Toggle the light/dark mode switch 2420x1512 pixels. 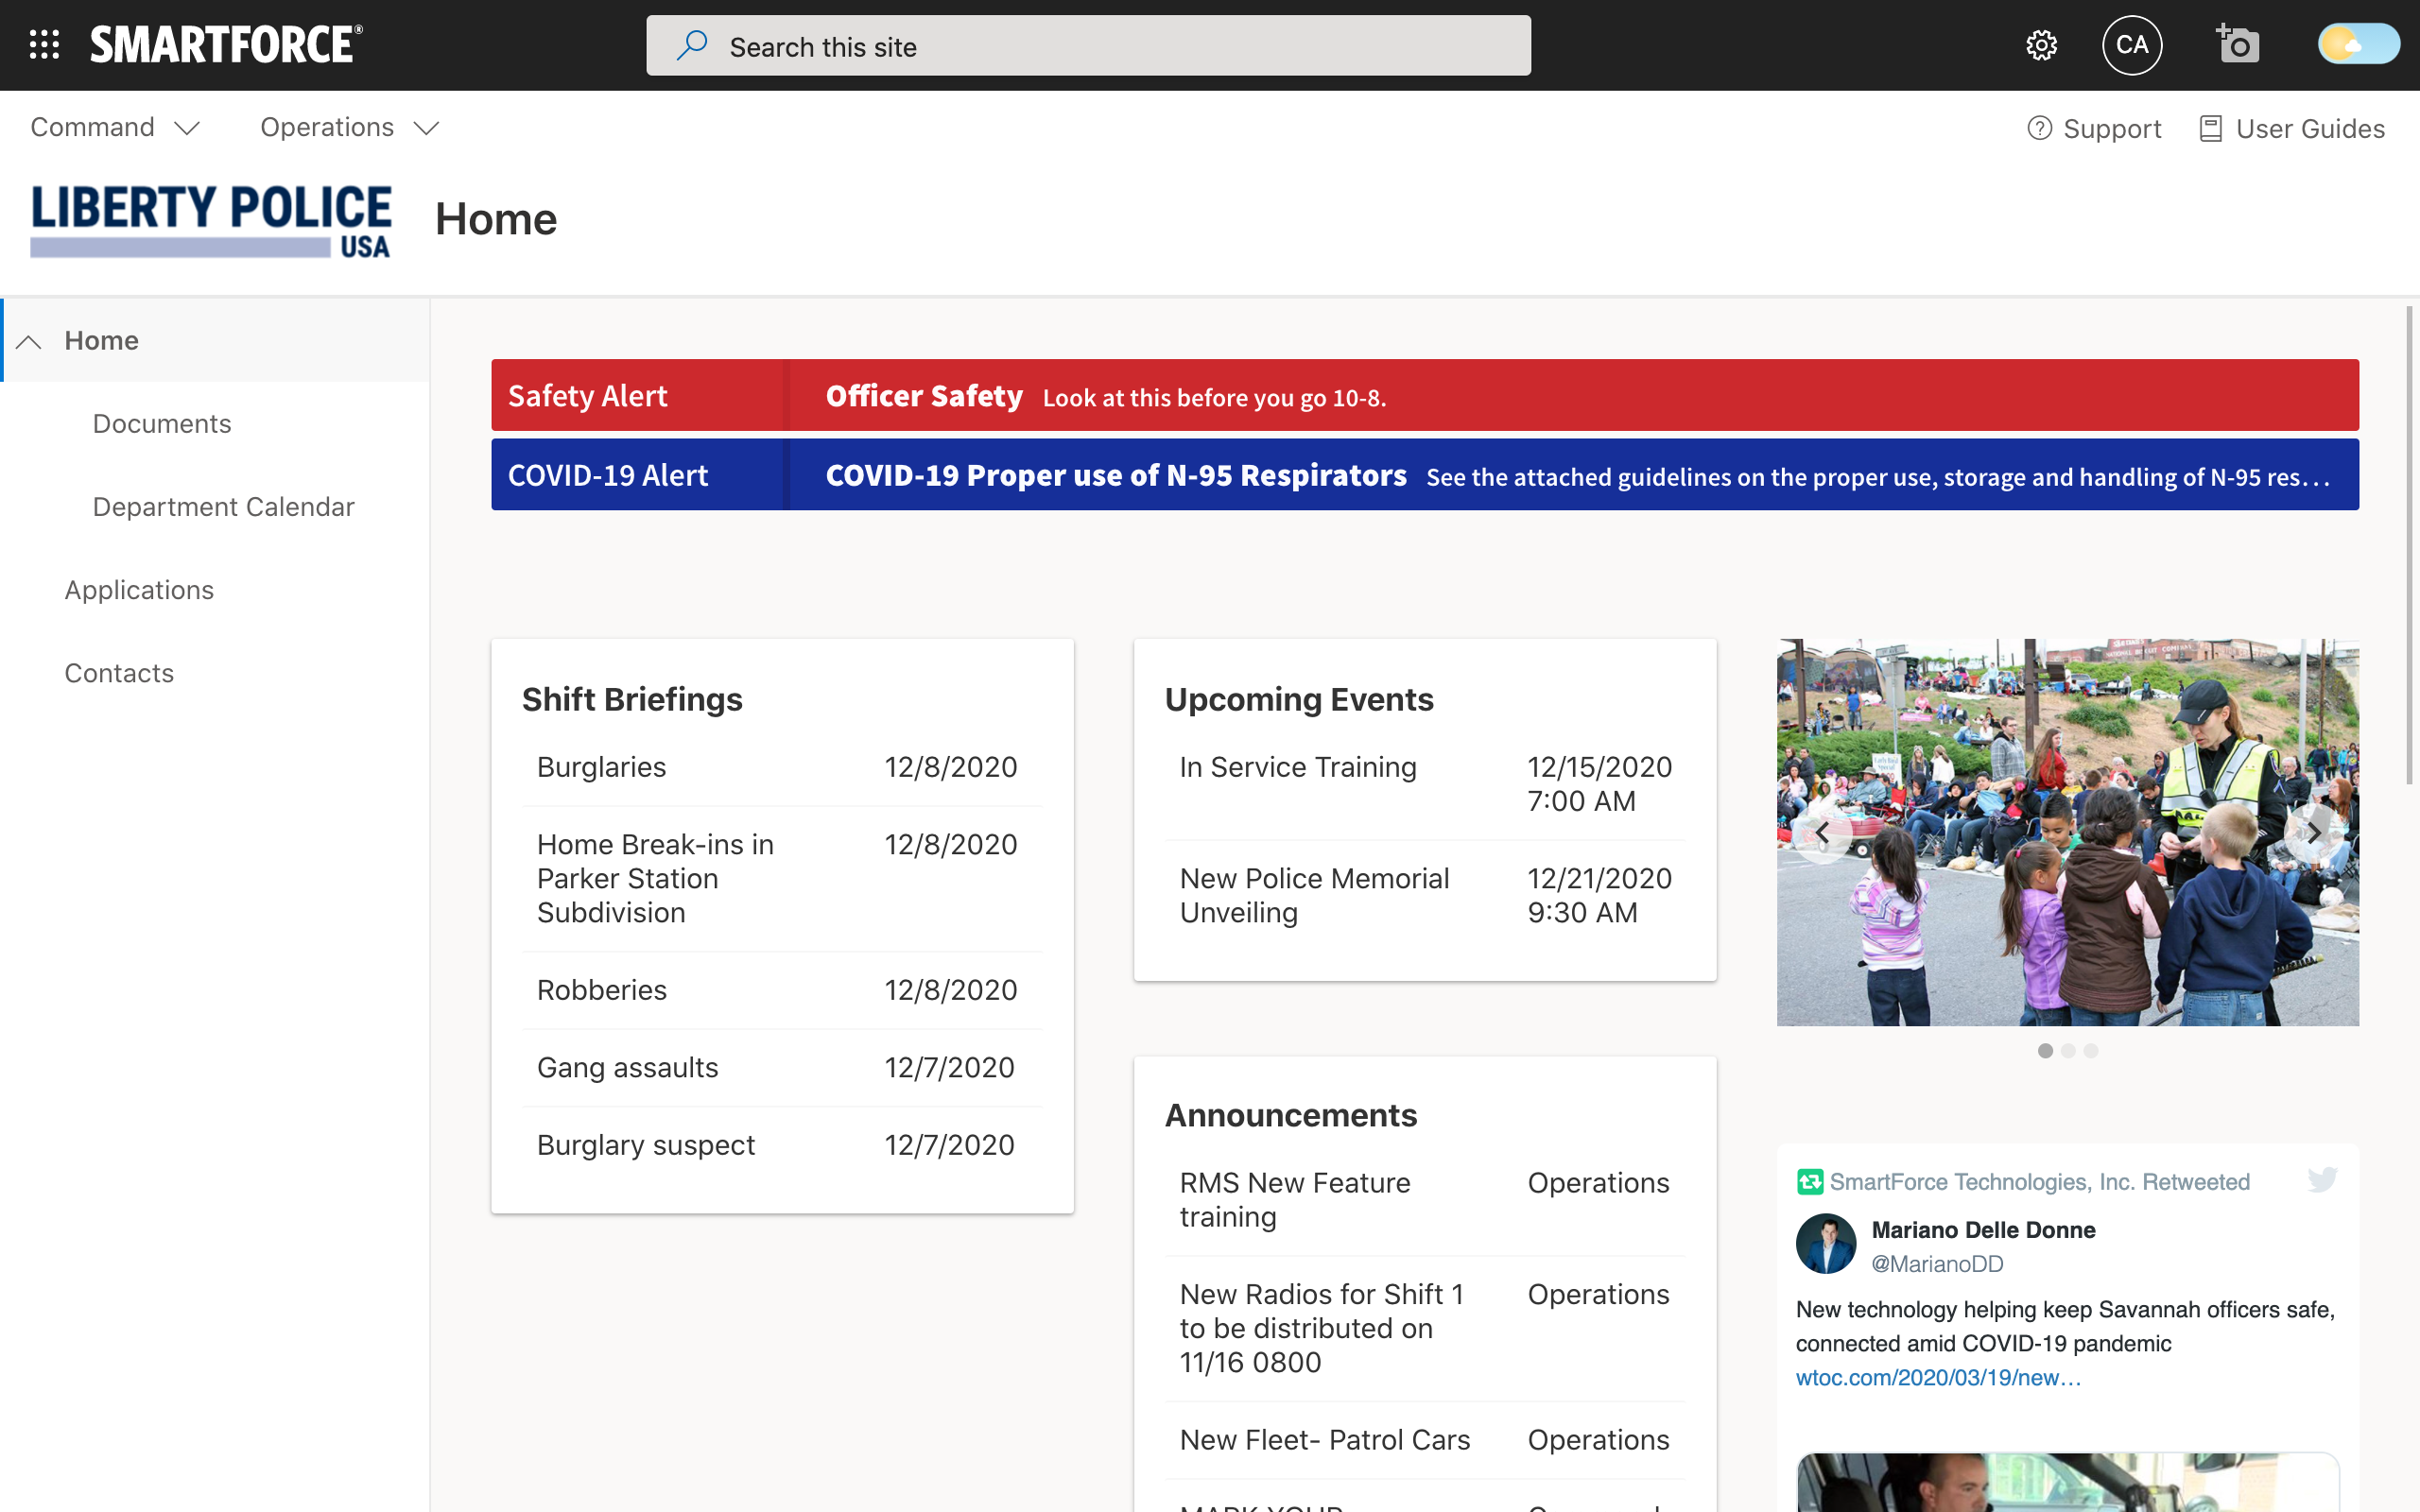(2358, 45)
